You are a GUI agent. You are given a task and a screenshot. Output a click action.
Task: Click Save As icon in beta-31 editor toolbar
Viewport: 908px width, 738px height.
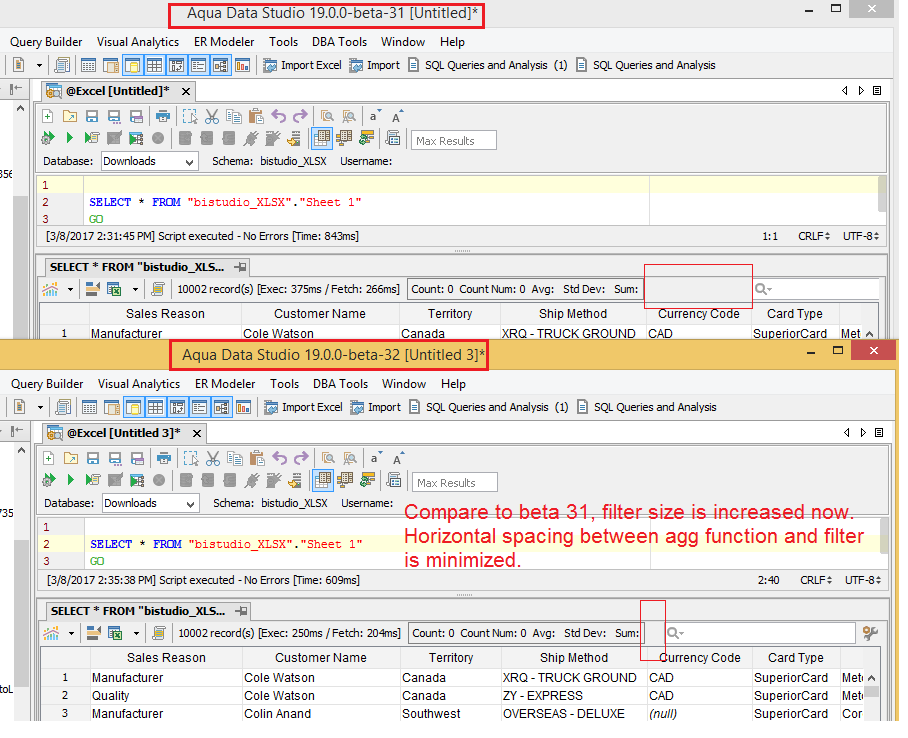[x=114, y=116]
